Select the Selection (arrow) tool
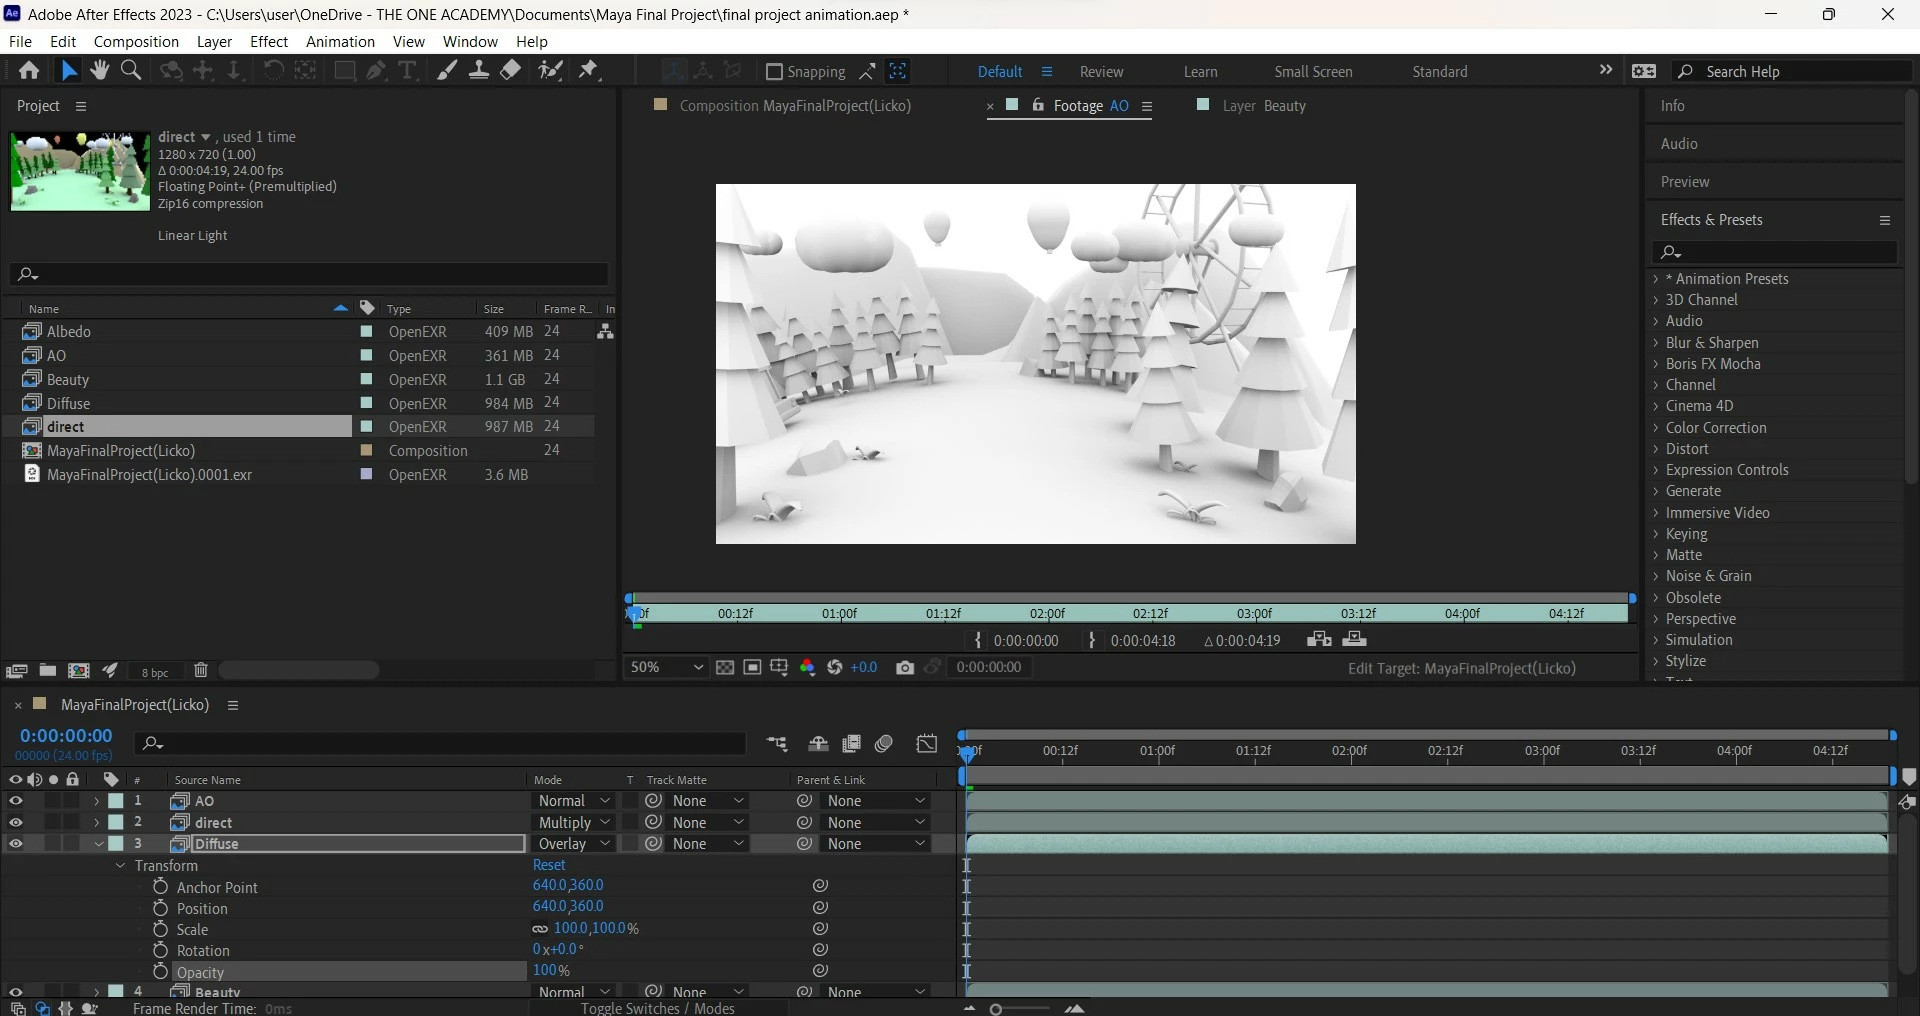The image size is (1920, 1016). [68, 71]
